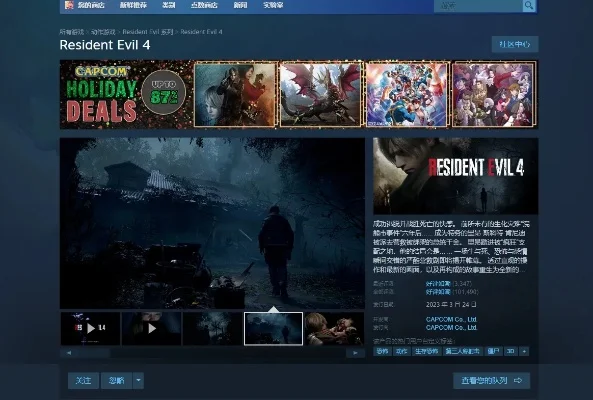Open the 社区中心 button
Screen dimensions: 593x400
(x=515, y=44)
